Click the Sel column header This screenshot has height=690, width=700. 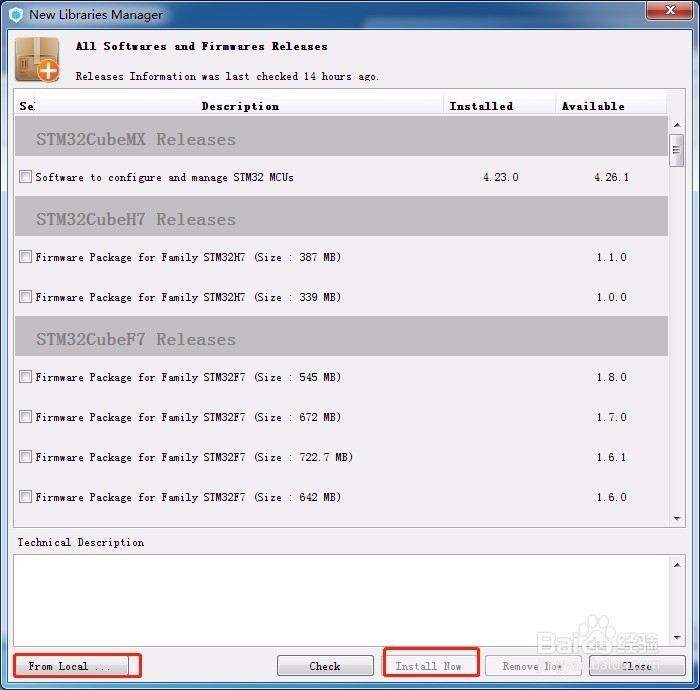(25, 106)
